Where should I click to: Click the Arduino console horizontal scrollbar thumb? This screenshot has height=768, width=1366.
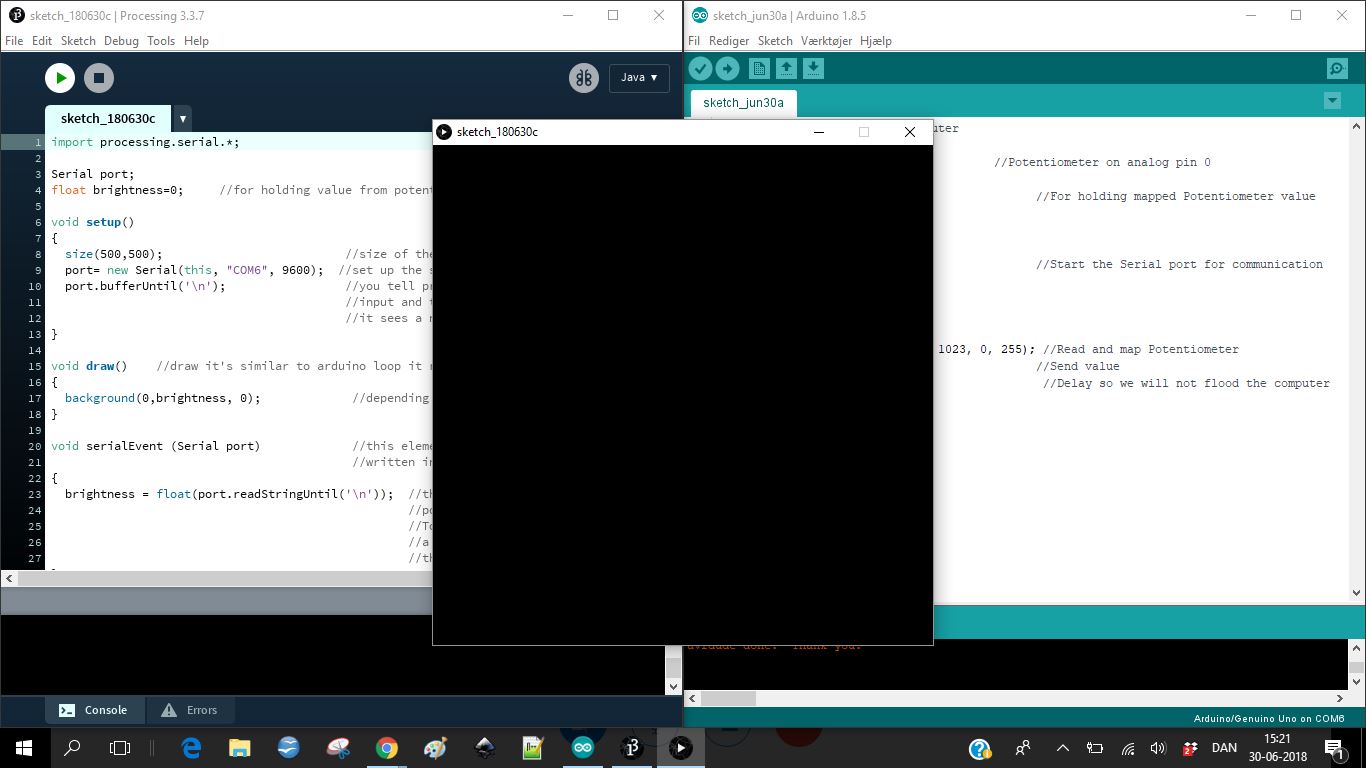(x=727, y=698)
